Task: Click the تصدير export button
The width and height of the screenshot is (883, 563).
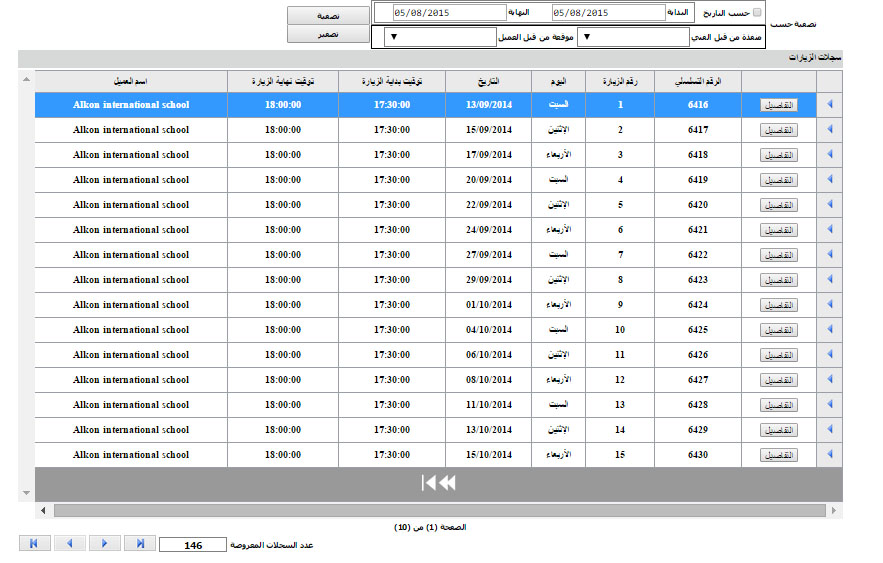Action: tap(327, 34)
